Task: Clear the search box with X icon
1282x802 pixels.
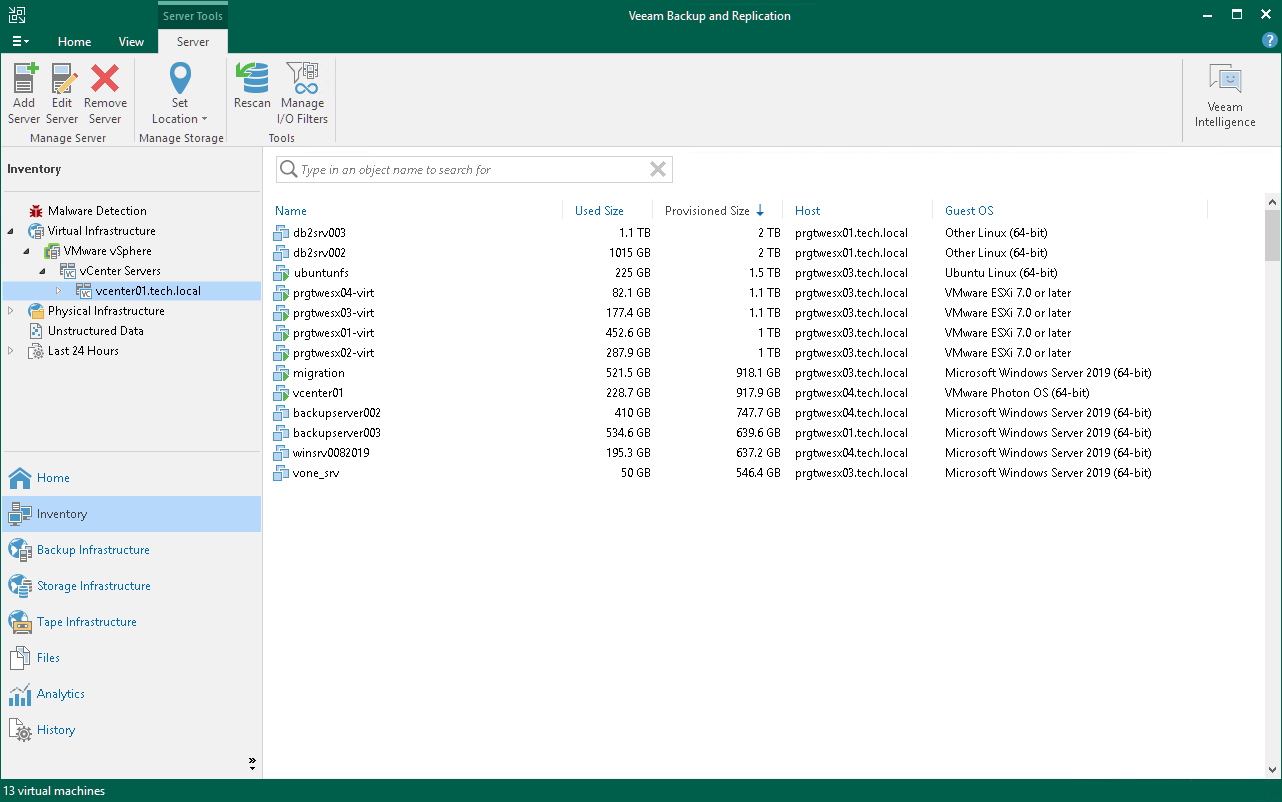Action: pyautogui.click(x=658, y=170)
